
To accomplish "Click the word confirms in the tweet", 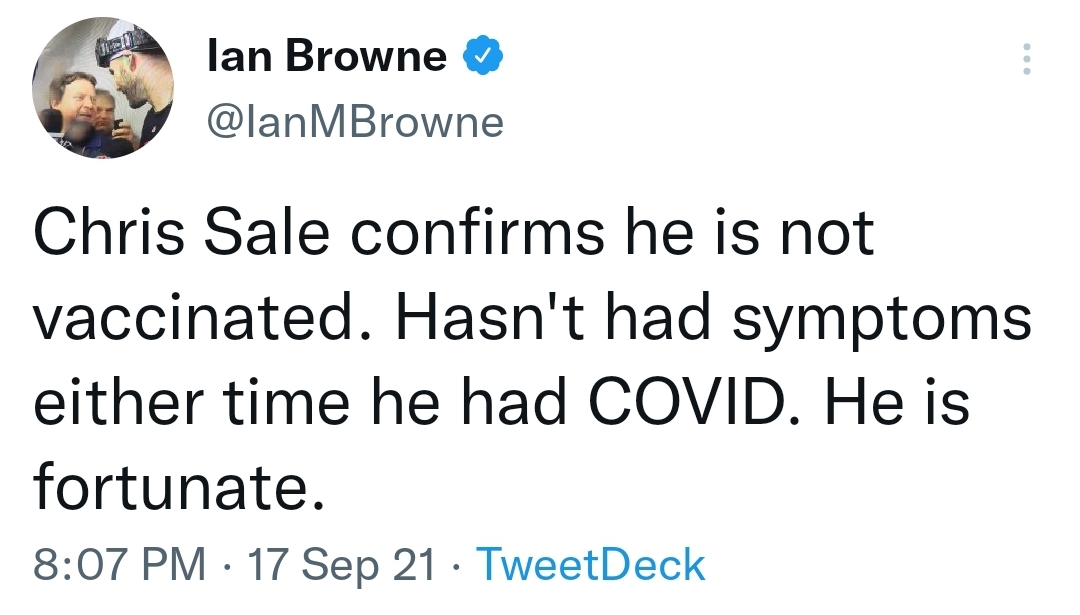I will pyautogui.click(x=477, y=233).
